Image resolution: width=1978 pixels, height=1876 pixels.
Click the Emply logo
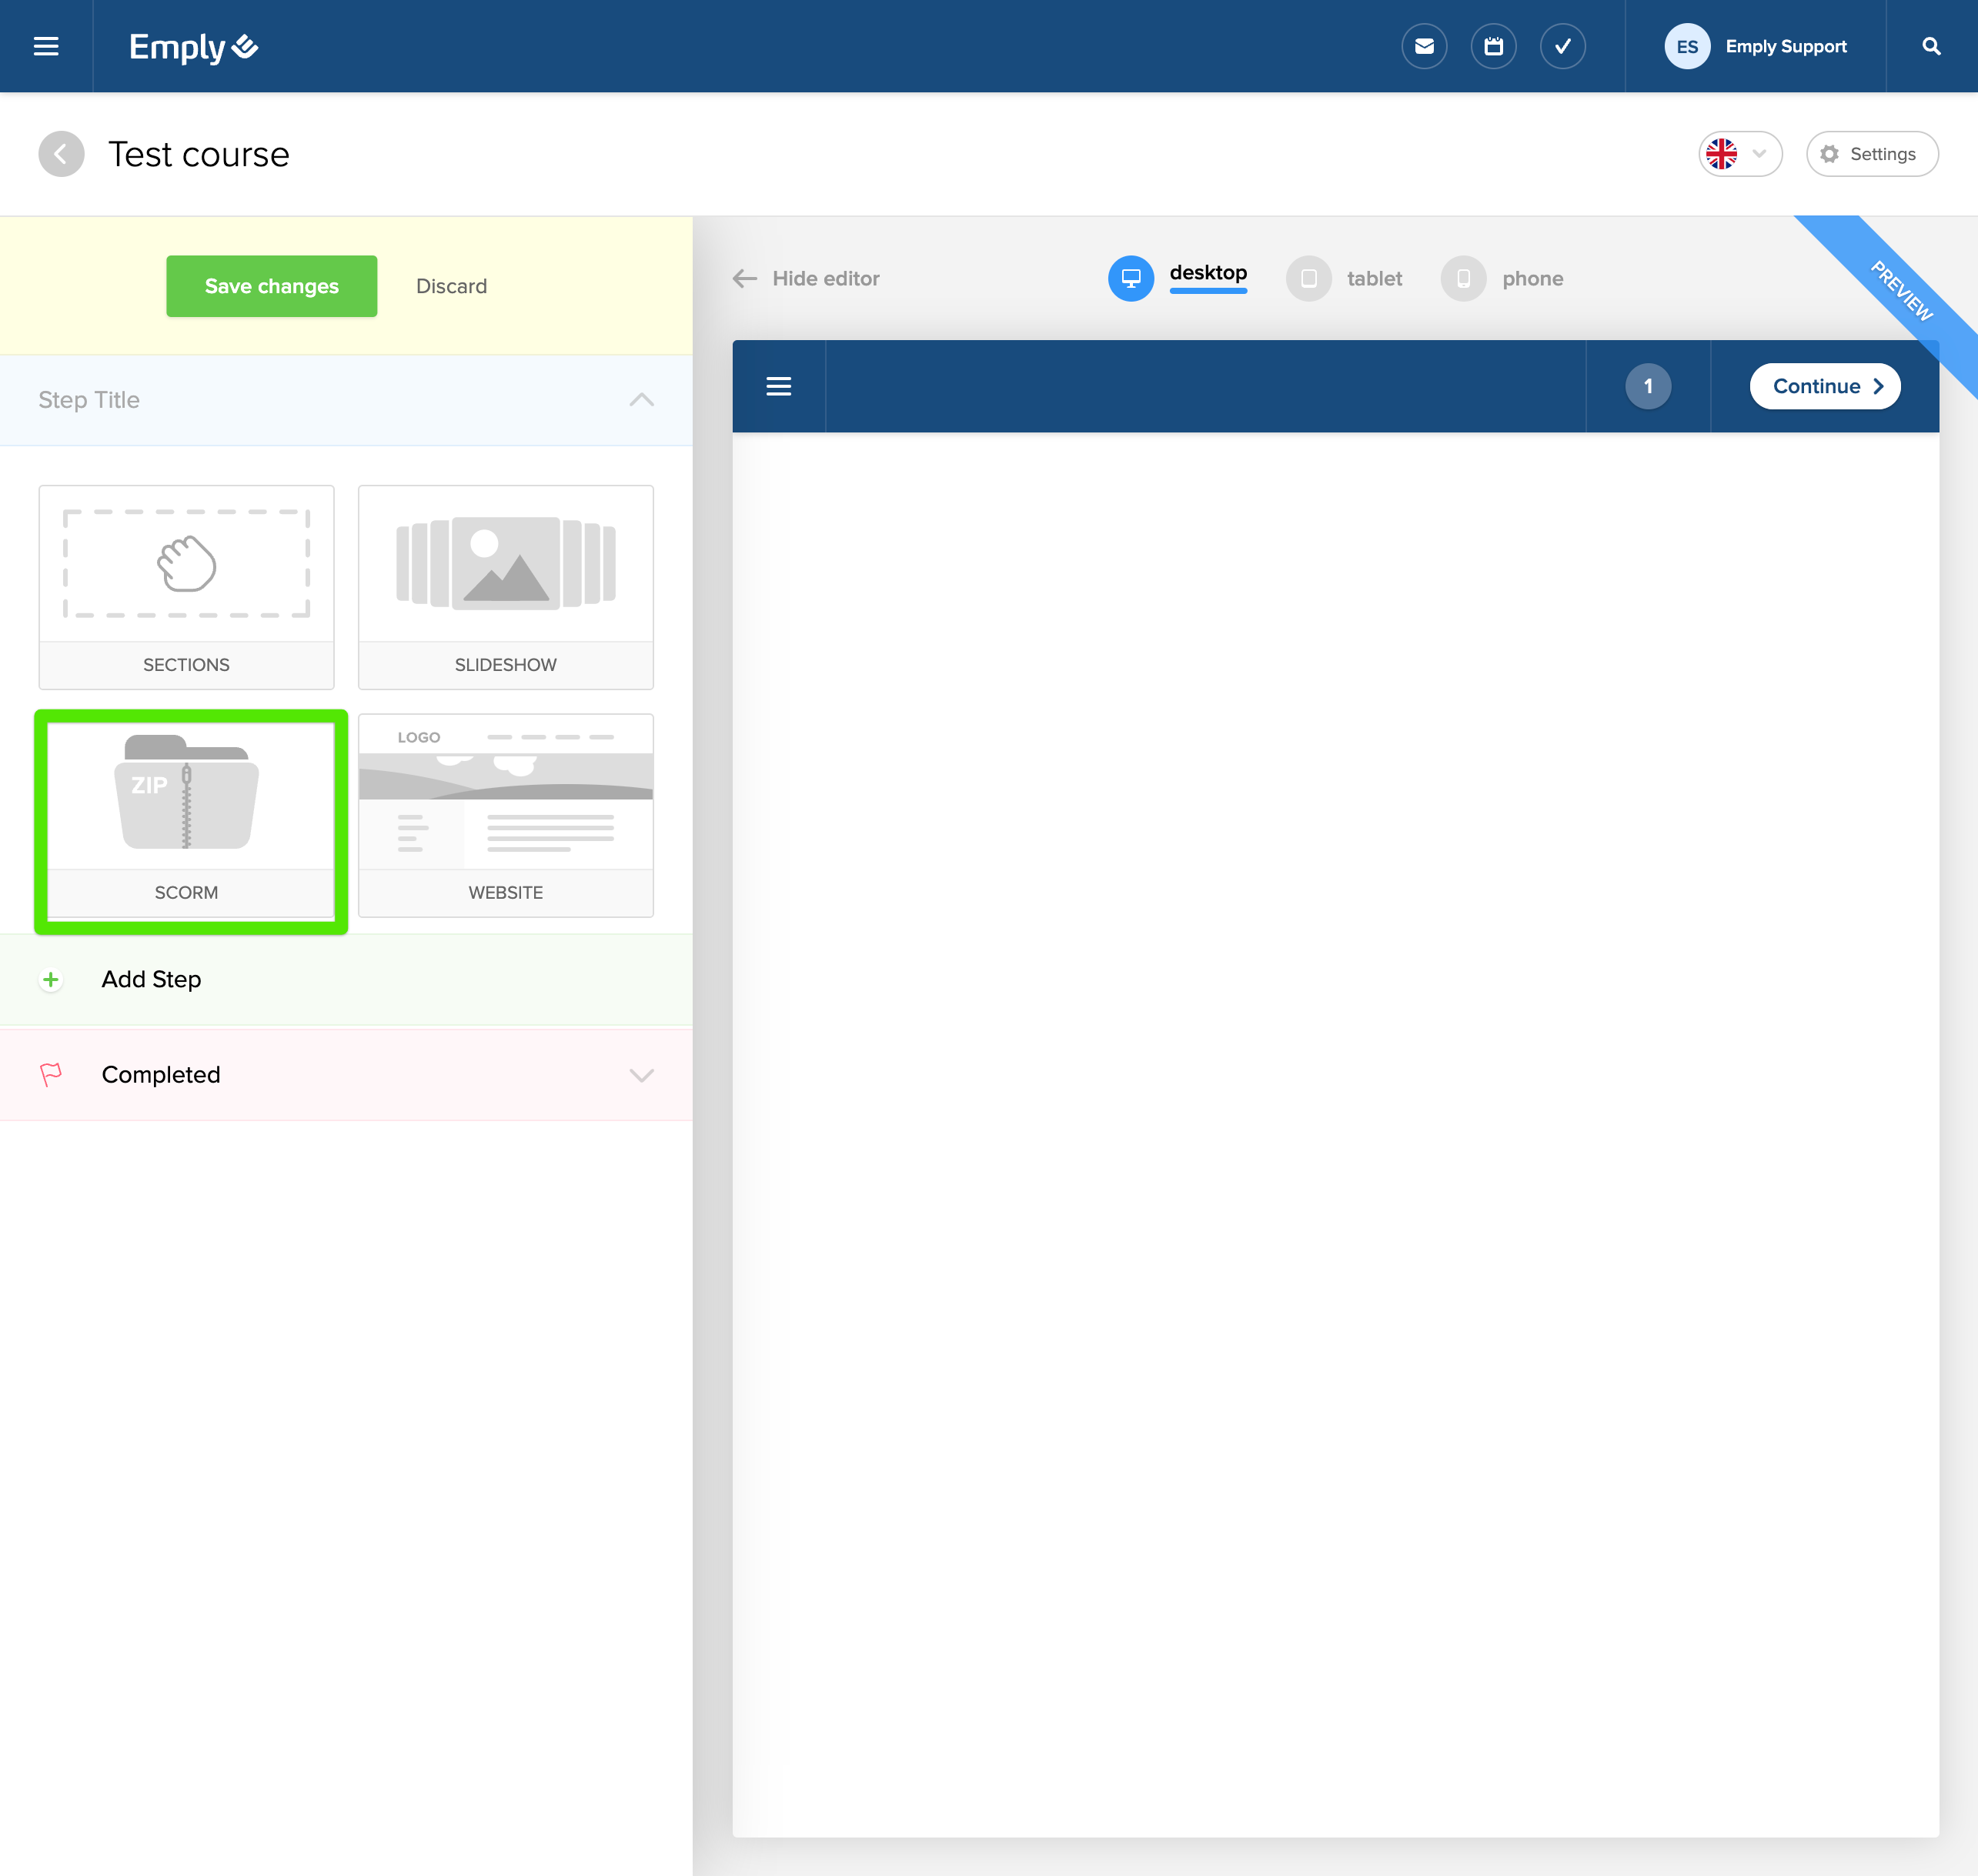click(194, 46)
